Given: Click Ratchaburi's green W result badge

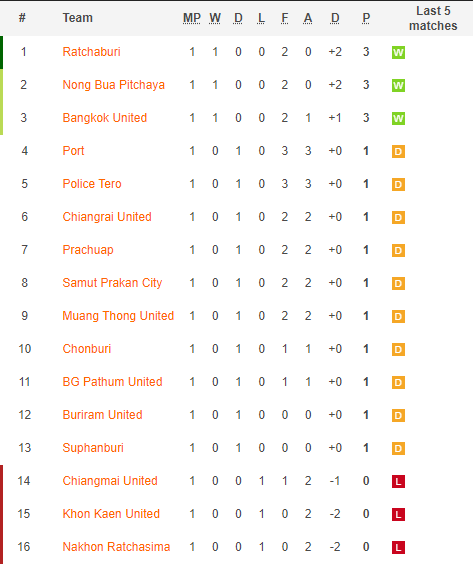Looking at the screenshot, I should click(x=398, y=53).
